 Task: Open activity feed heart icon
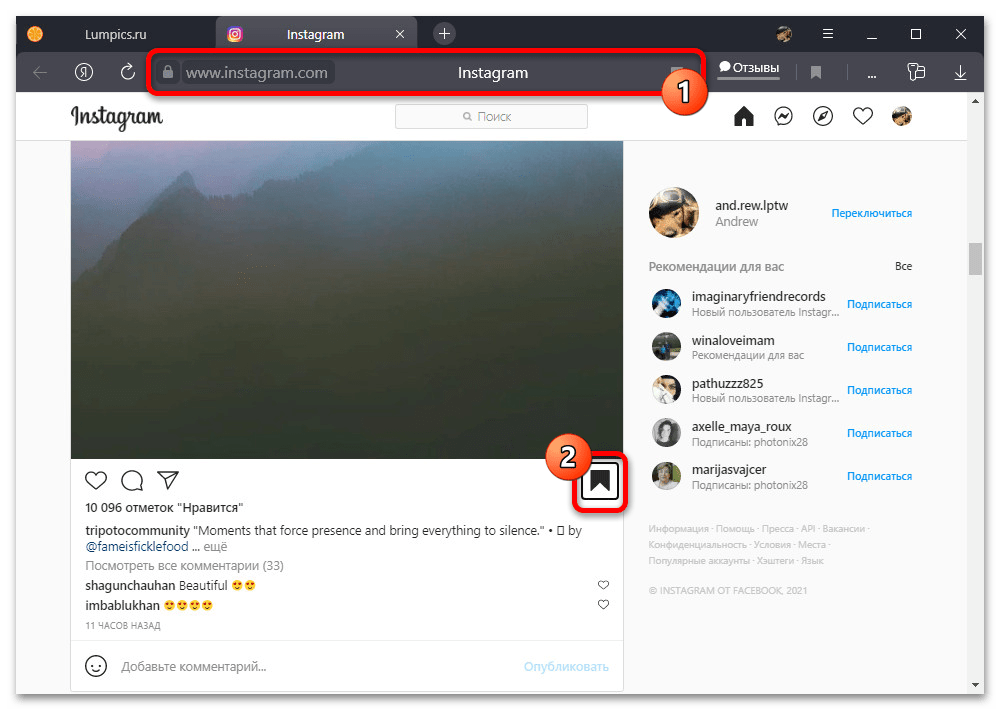point(863,117)
